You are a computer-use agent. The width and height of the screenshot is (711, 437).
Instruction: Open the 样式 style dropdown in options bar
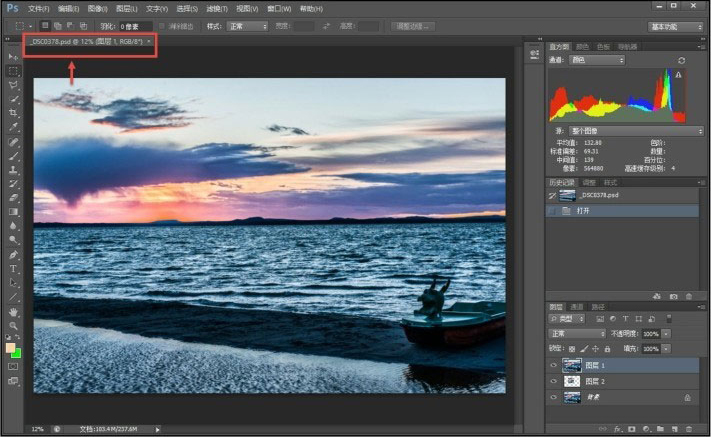click(x=247, y=26)
